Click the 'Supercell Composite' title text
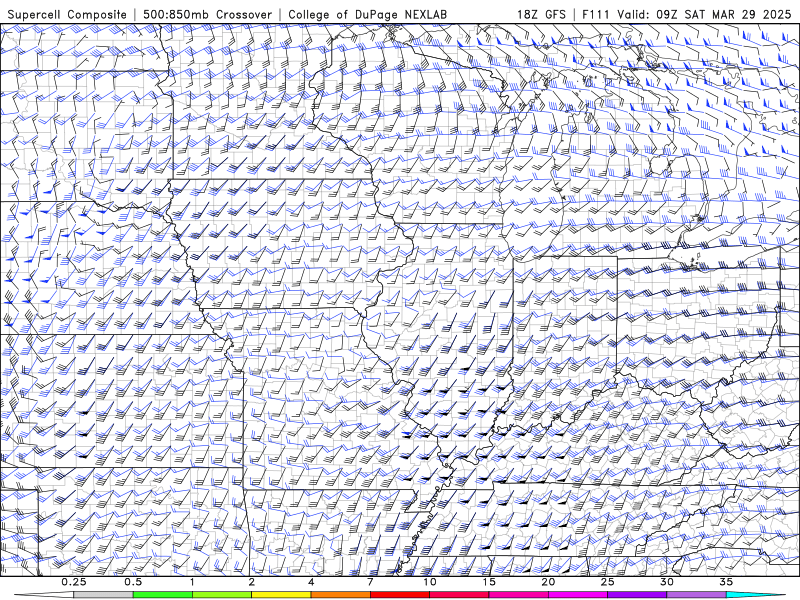 pos(67,14)
